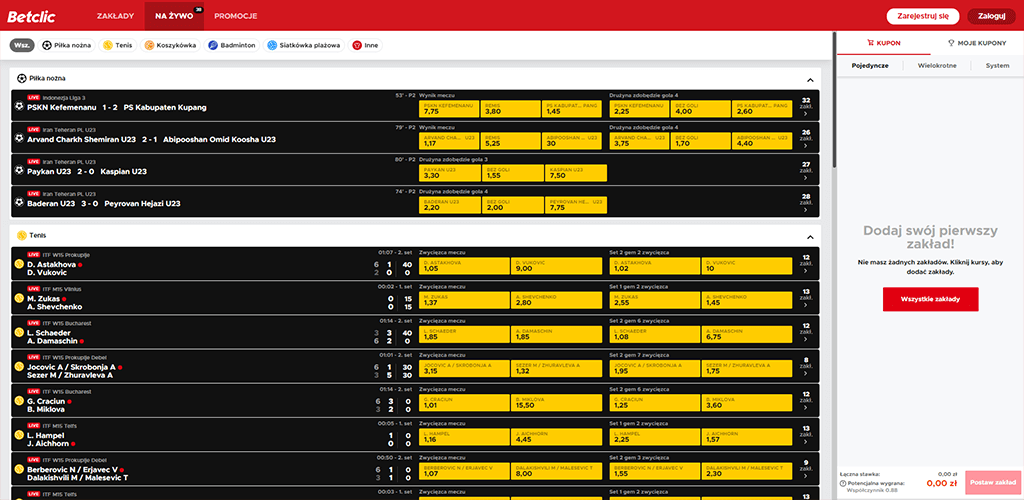Click tennis ball icon beside D. Astakhova match

point(19,264)
